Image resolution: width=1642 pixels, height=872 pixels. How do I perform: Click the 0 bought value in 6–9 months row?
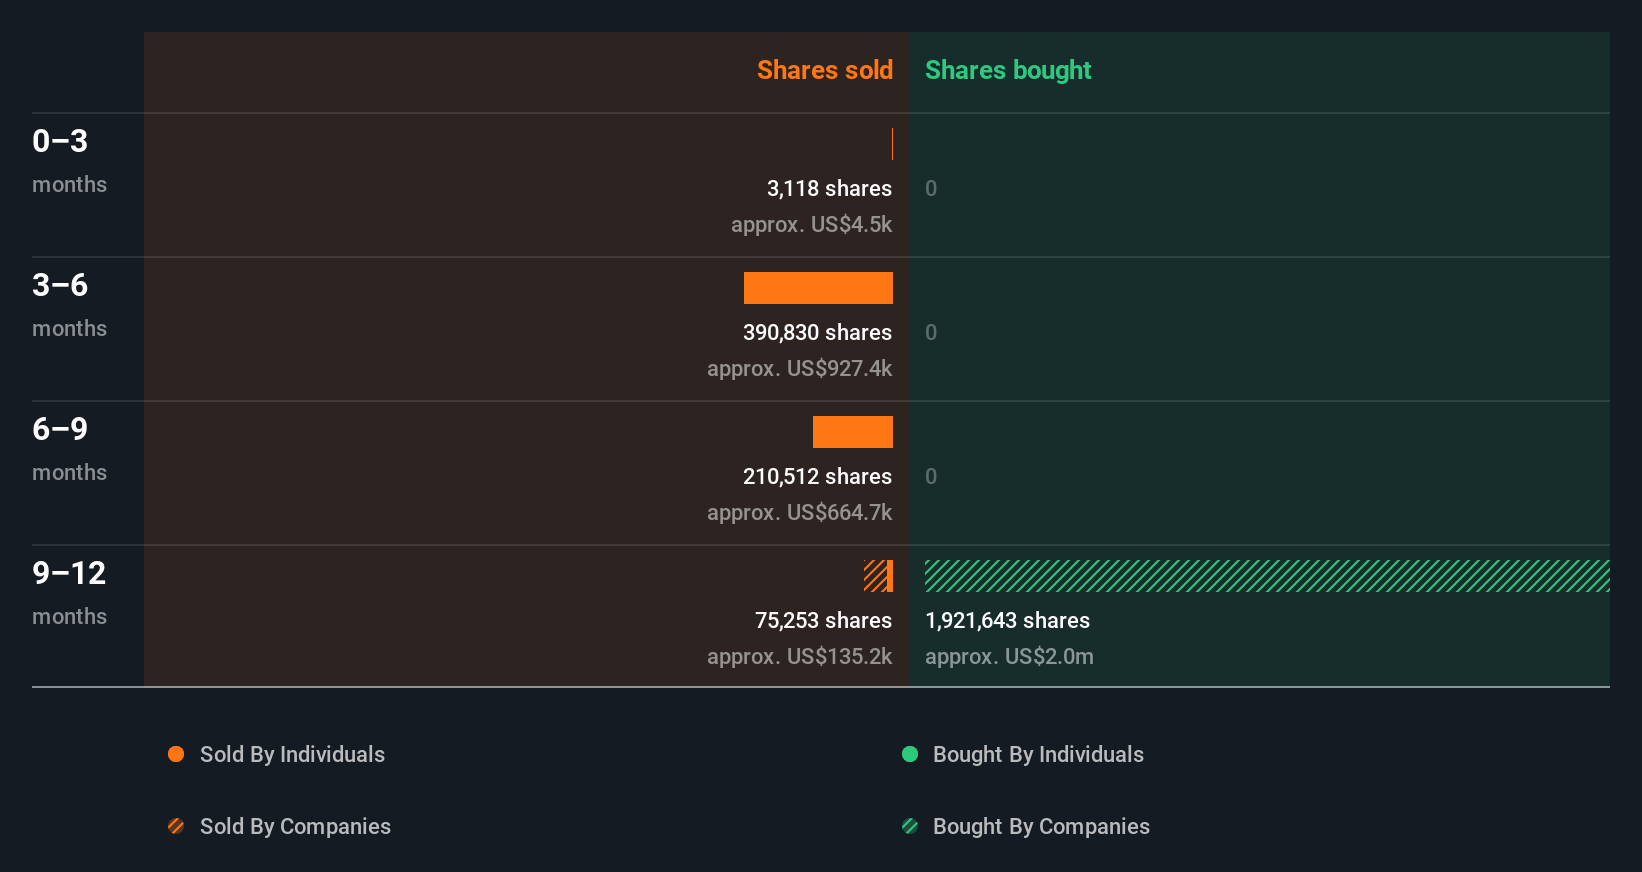pos(931,476)
